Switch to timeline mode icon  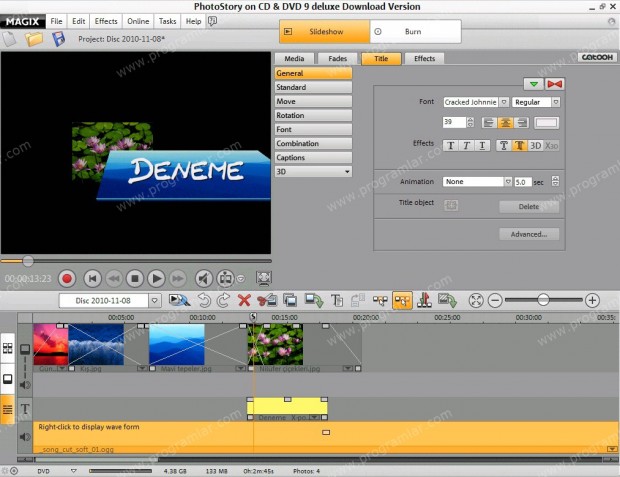(x=8, y=409)
